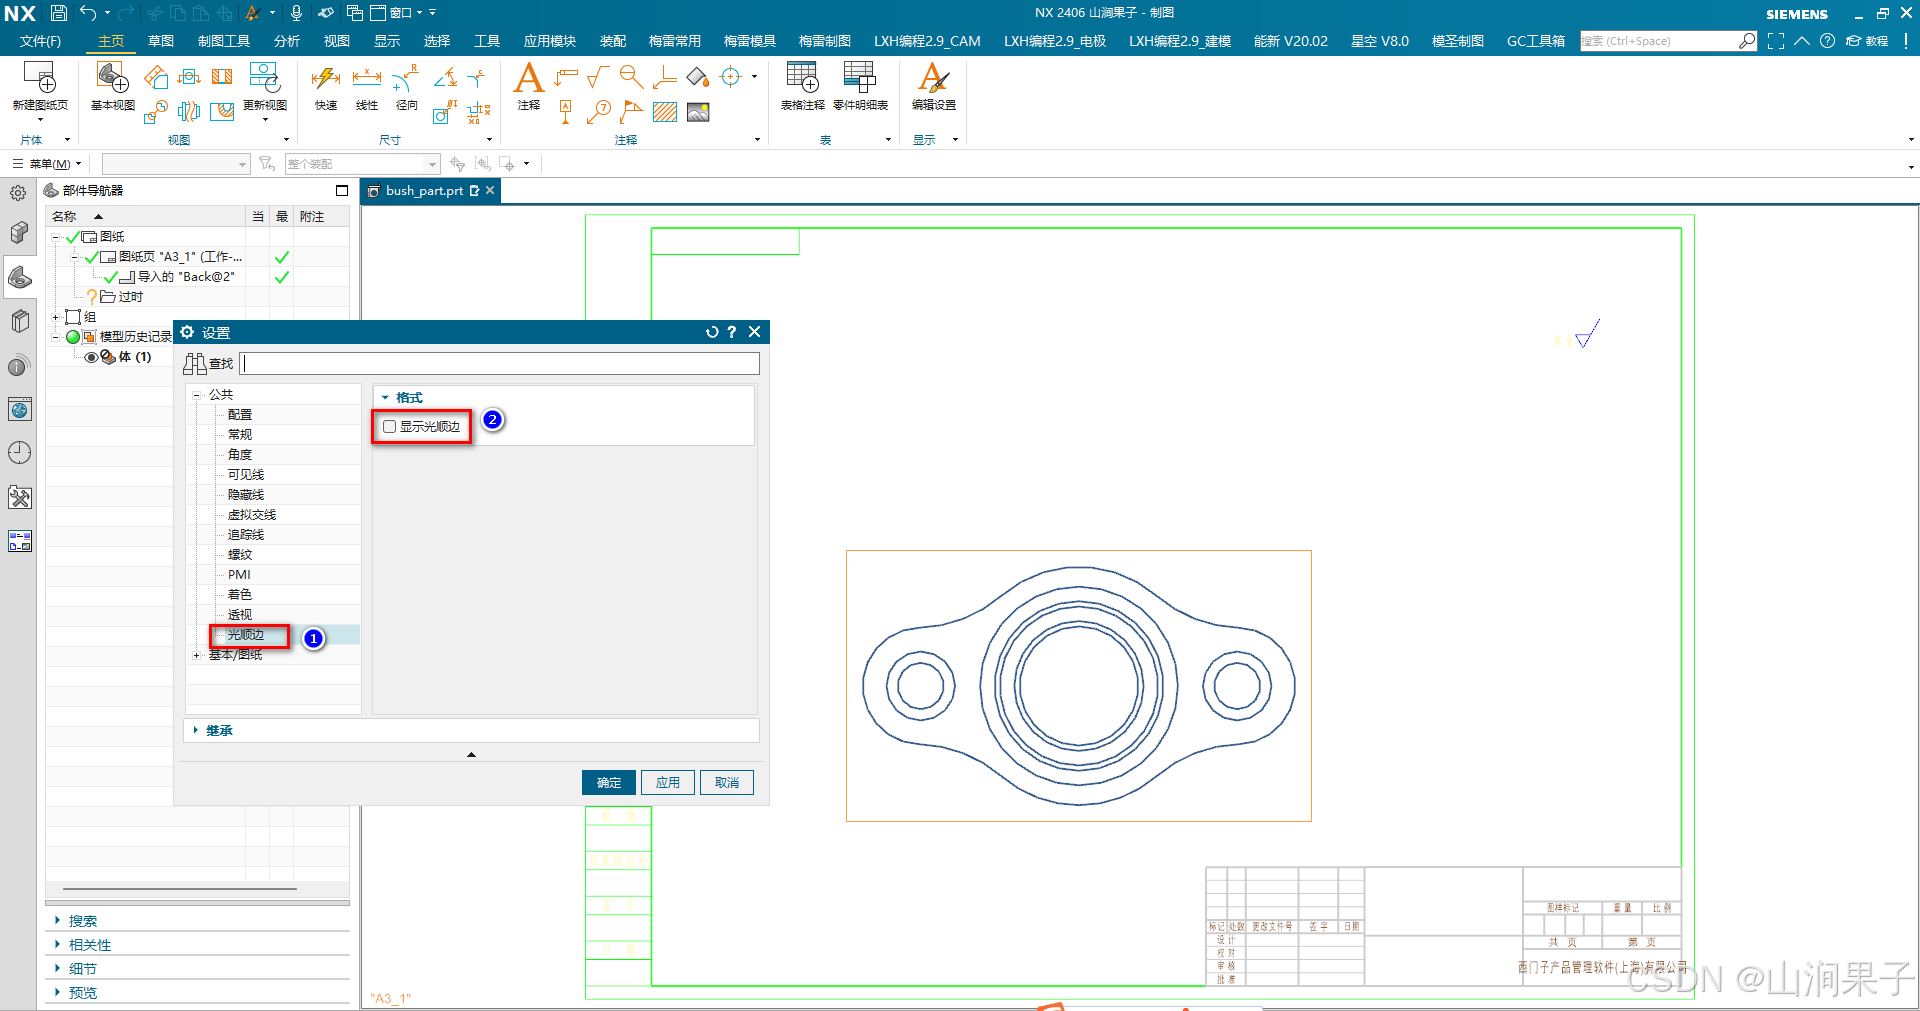Select 光顺边 in the settings tree
This screenshot has width=1920, height=1011.
pos(246,635)
